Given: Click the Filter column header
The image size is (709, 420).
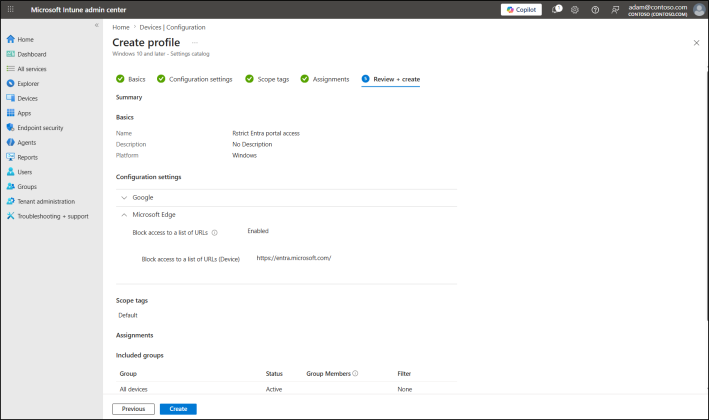Looking at the screenshot, I should pyautogui.click(x=404, y=373).
